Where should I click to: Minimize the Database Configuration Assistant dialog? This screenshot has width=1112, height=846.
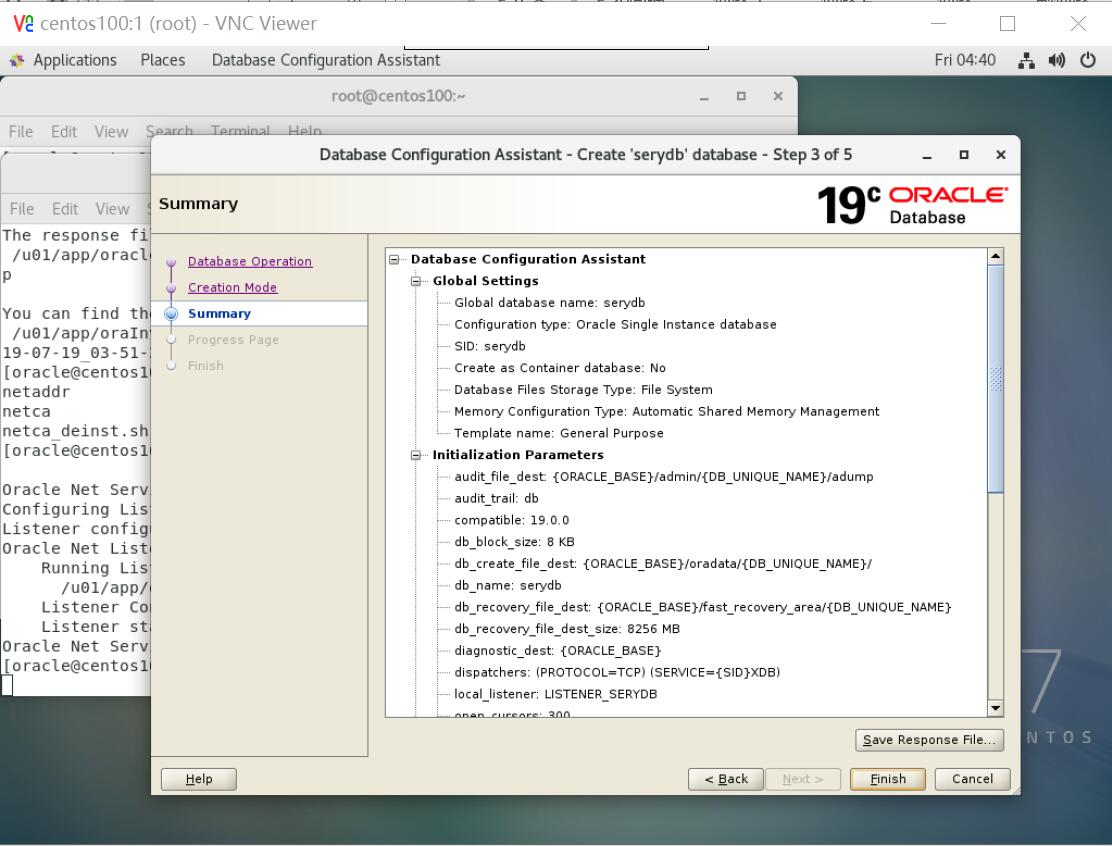[x=927, y=155]
